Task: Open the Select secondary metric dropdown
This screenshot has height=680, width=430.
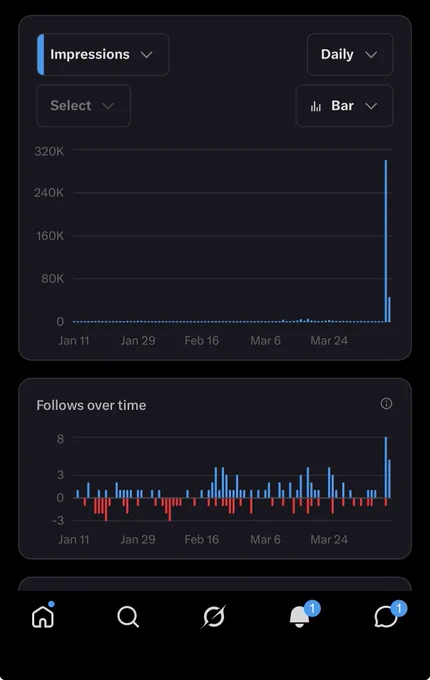Action: (83, 106)
